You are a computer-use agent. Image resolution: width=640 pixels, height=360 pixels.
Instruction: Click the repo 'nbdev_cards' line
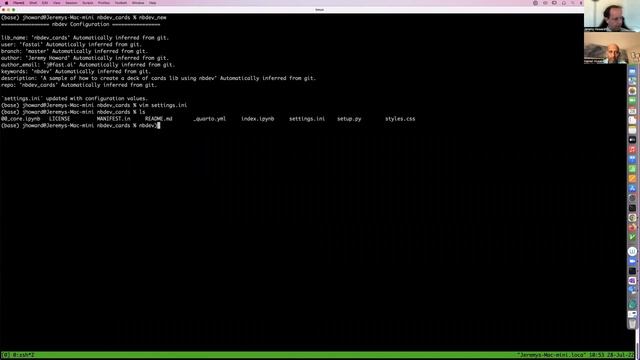[79, 85]
